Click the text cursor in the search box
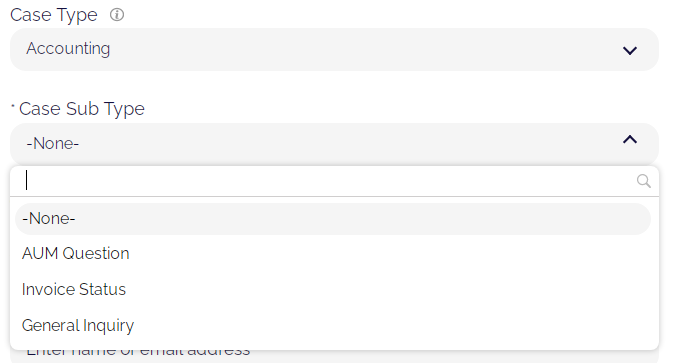The height and width of the screenshot is (363, 679). click(26, 180)
